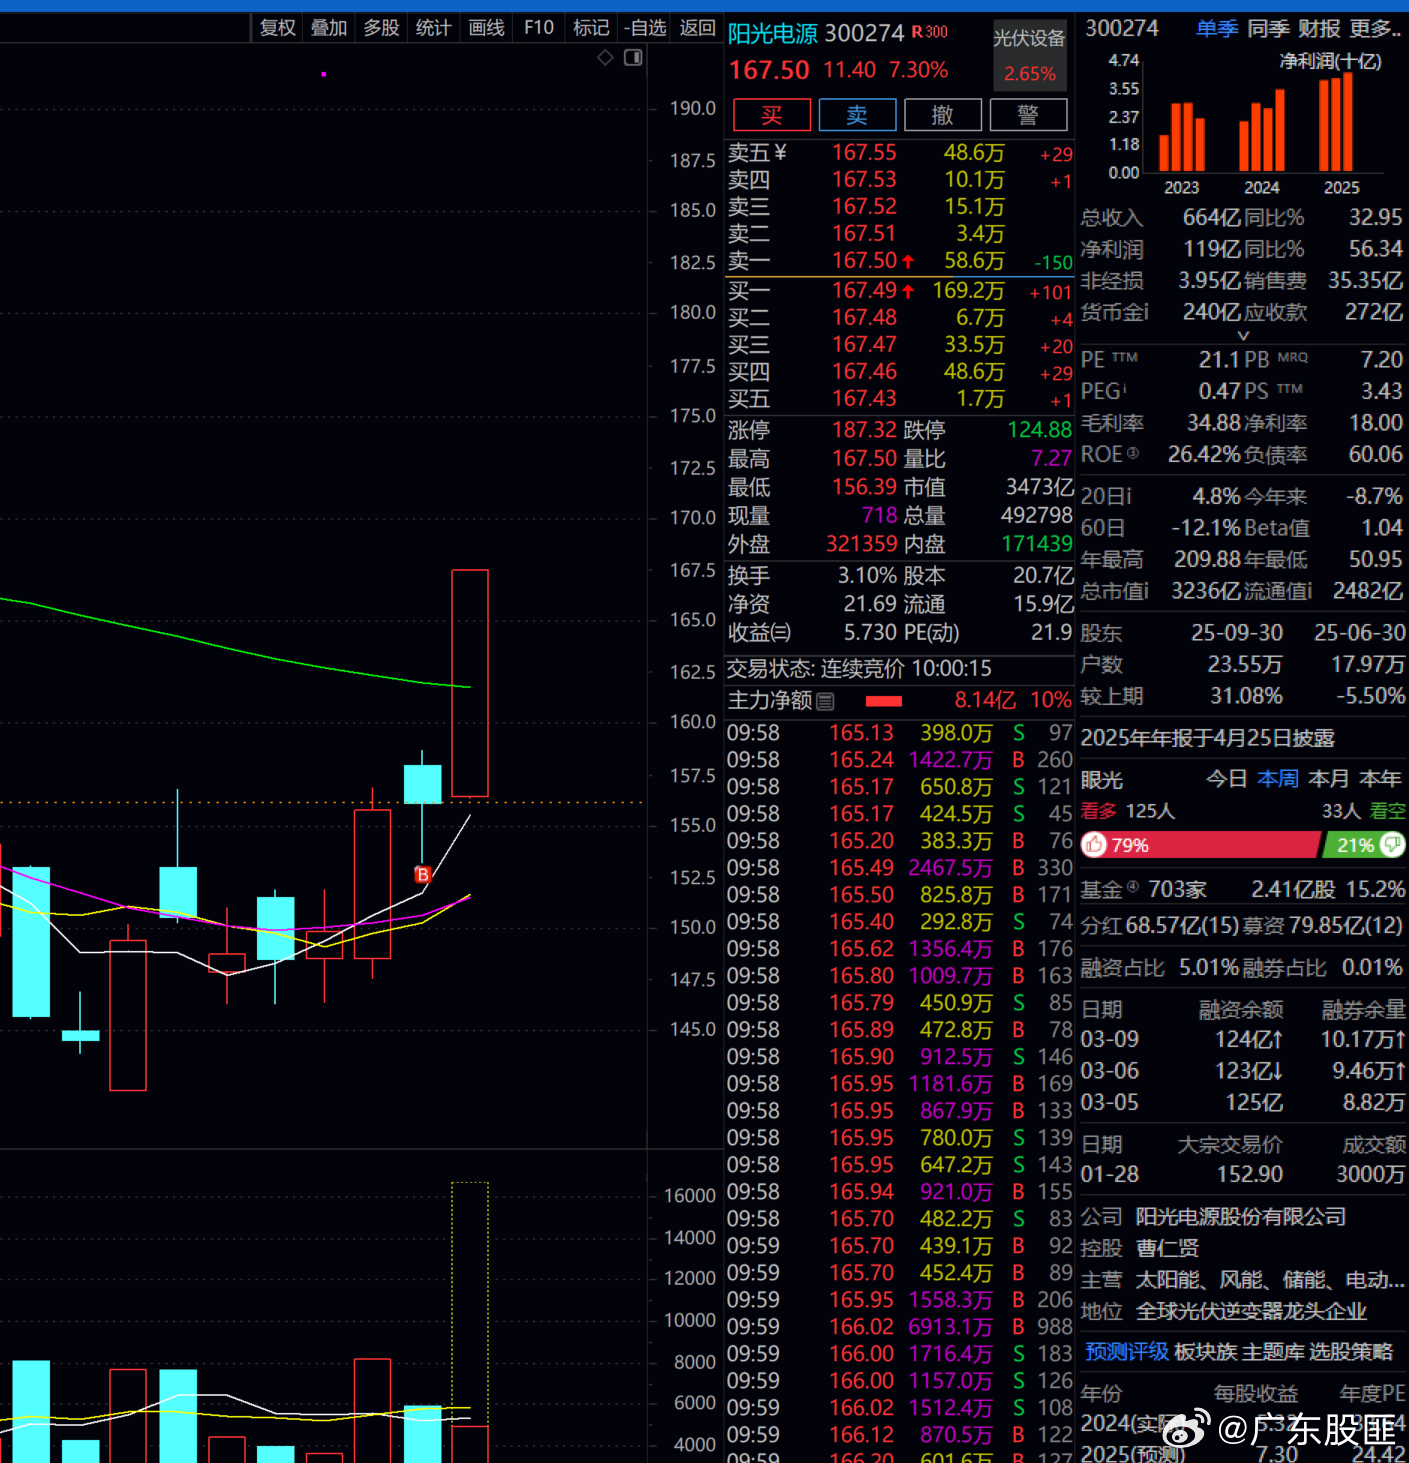The height and width of the screenshot is (1463, 1409).
Task: Click the red 买 buy button
Action: (772, 115)
